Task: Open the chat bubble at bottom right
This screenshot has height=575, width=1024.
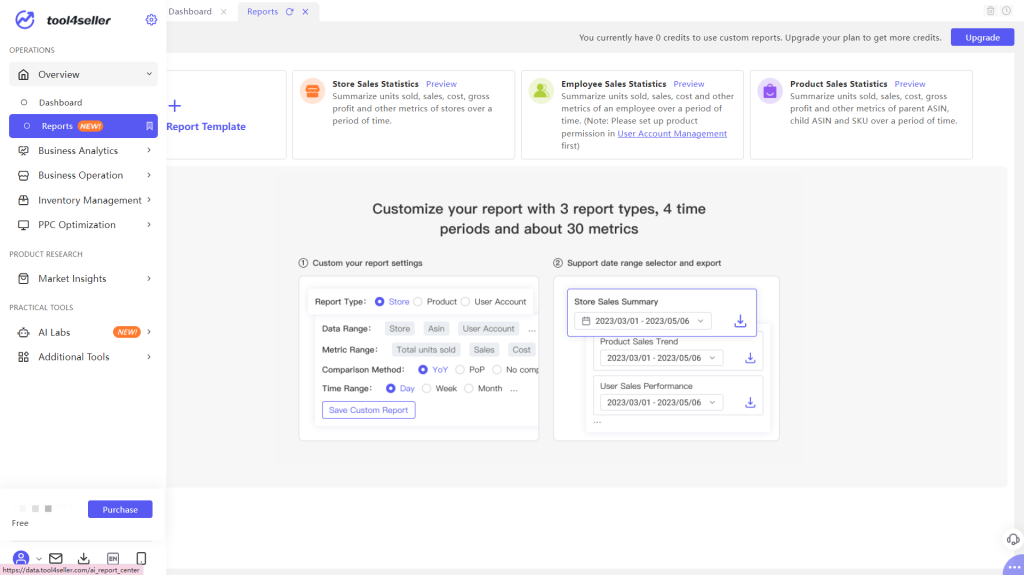Action: tap(1014, 566)
